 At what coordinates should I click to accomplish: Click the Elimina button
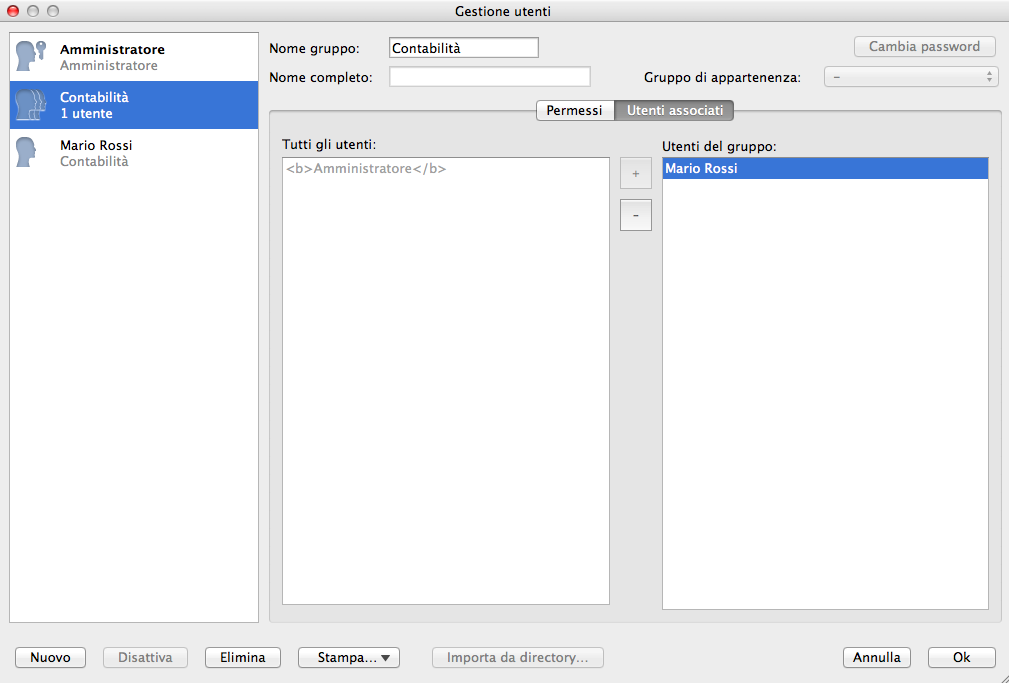[242, 657]
